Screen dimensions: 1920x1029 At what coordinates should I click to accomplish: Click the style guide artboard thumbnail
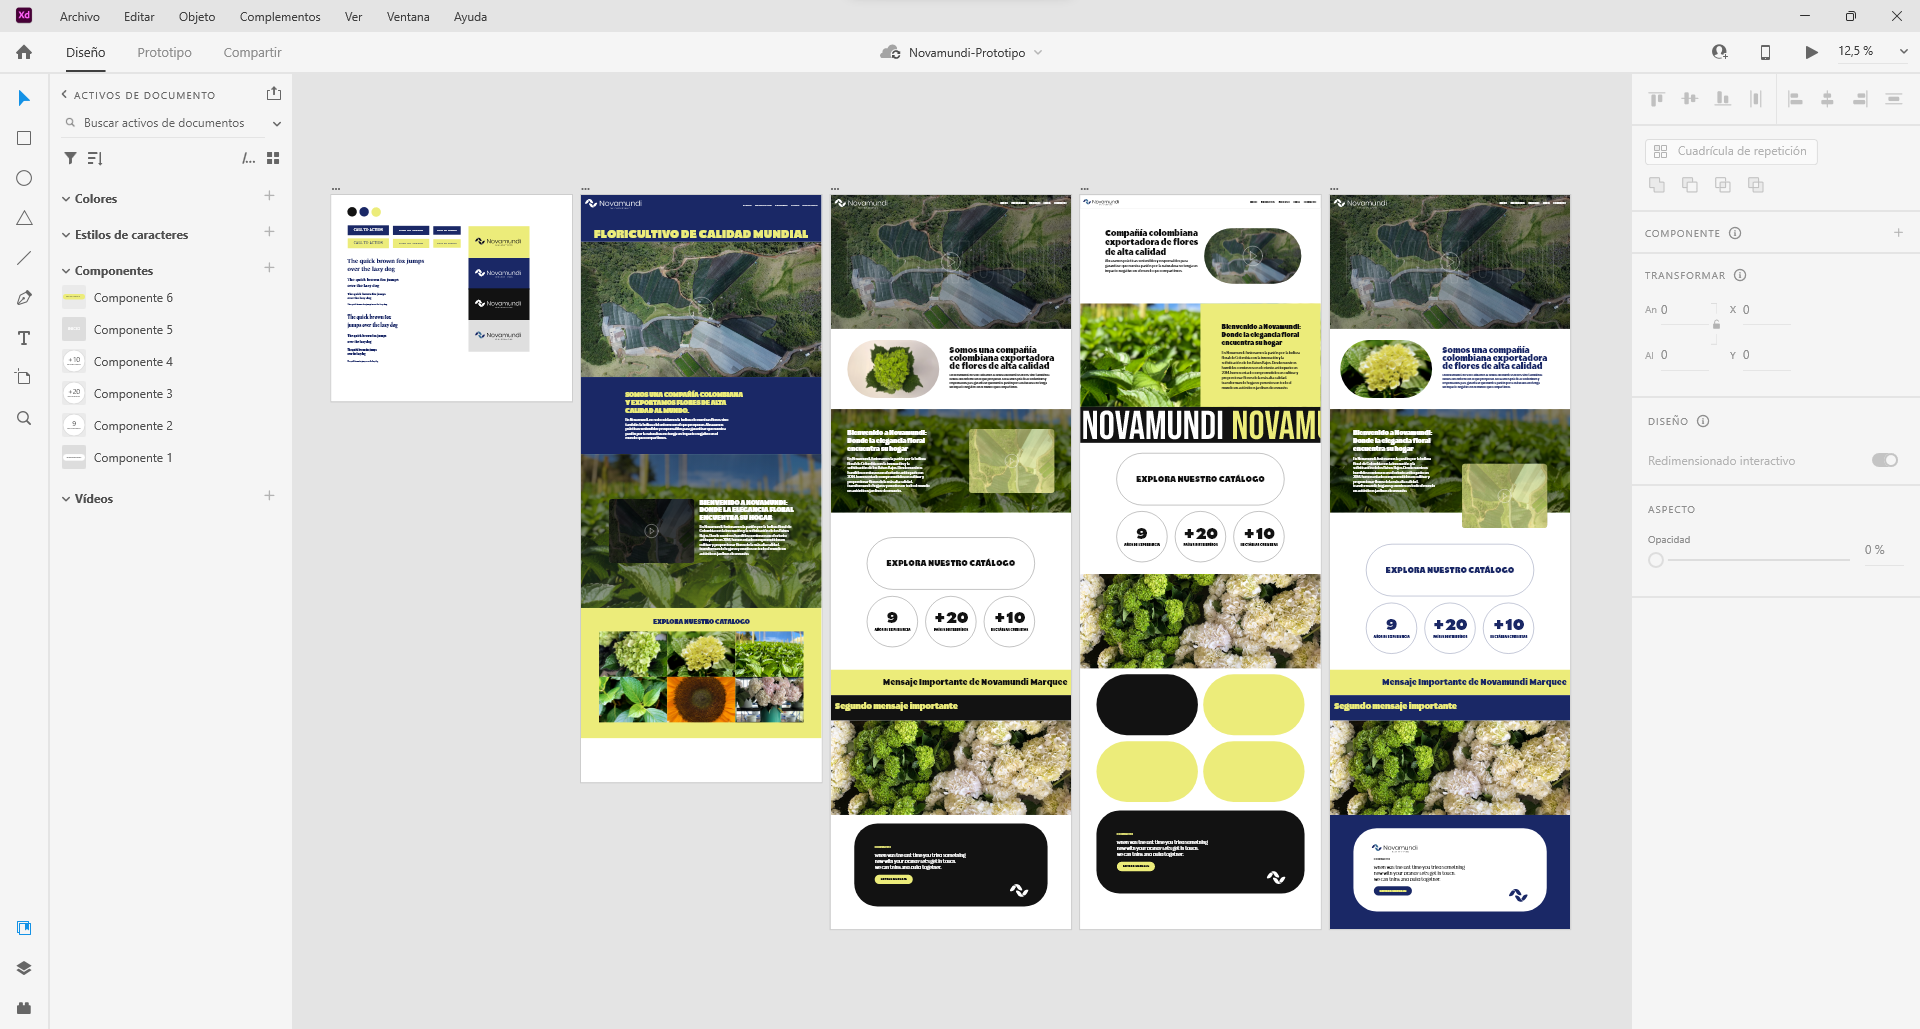point(451,298)
